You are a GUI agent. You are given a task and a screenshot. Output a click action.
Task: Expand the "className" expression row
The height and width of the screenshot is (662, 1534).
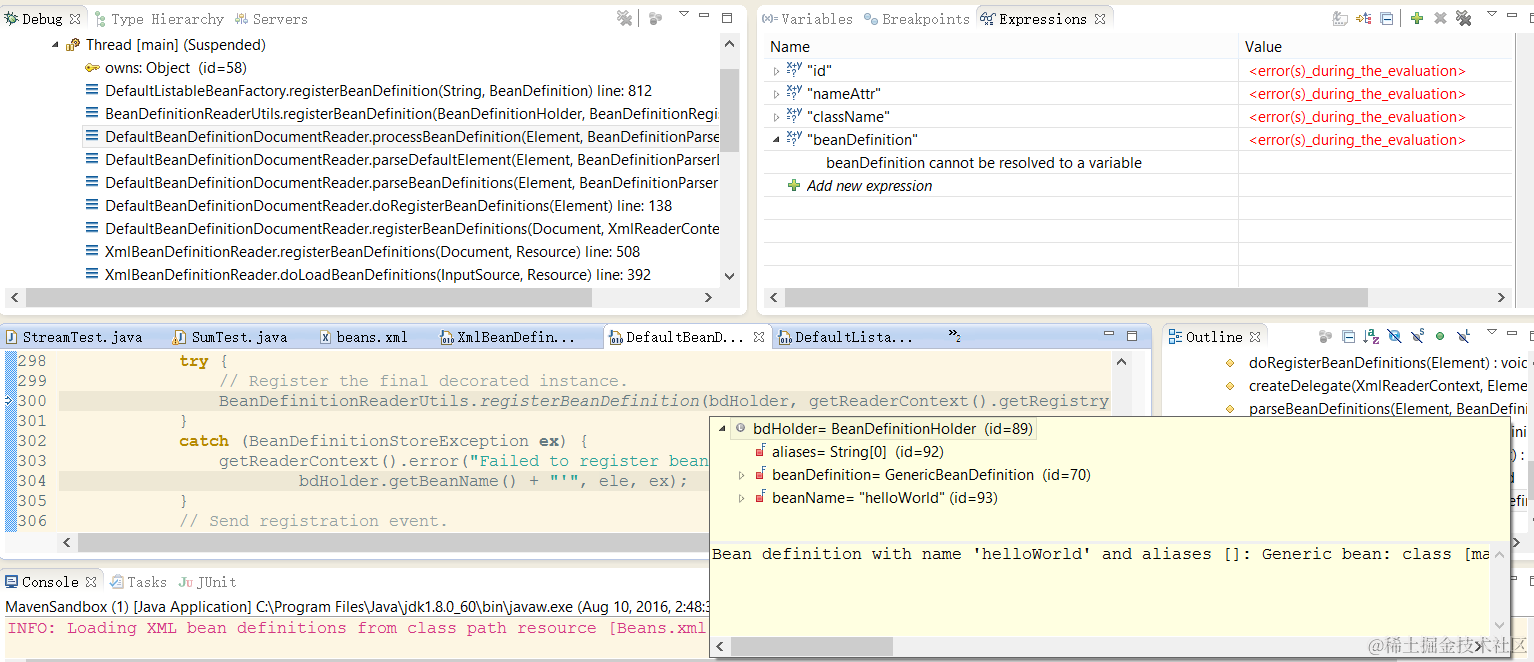777,117
